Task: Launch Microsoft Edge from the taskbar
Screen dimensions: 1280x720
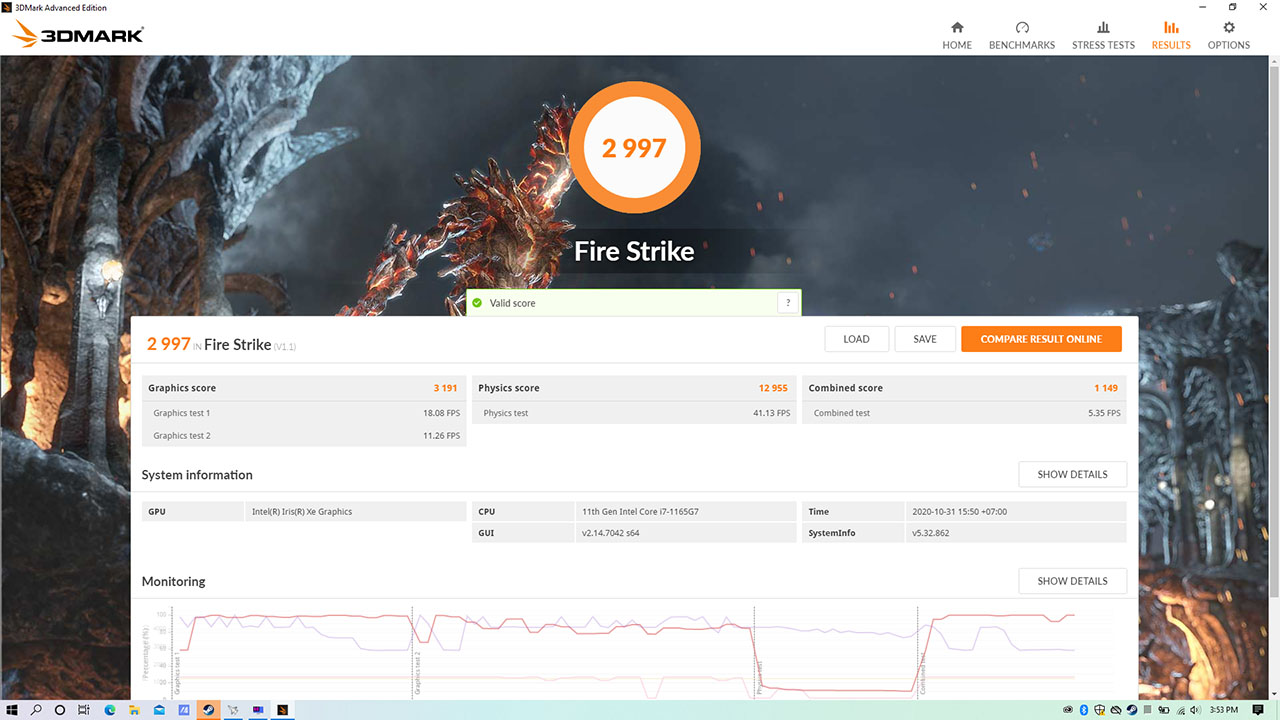Action: [110, 710]
